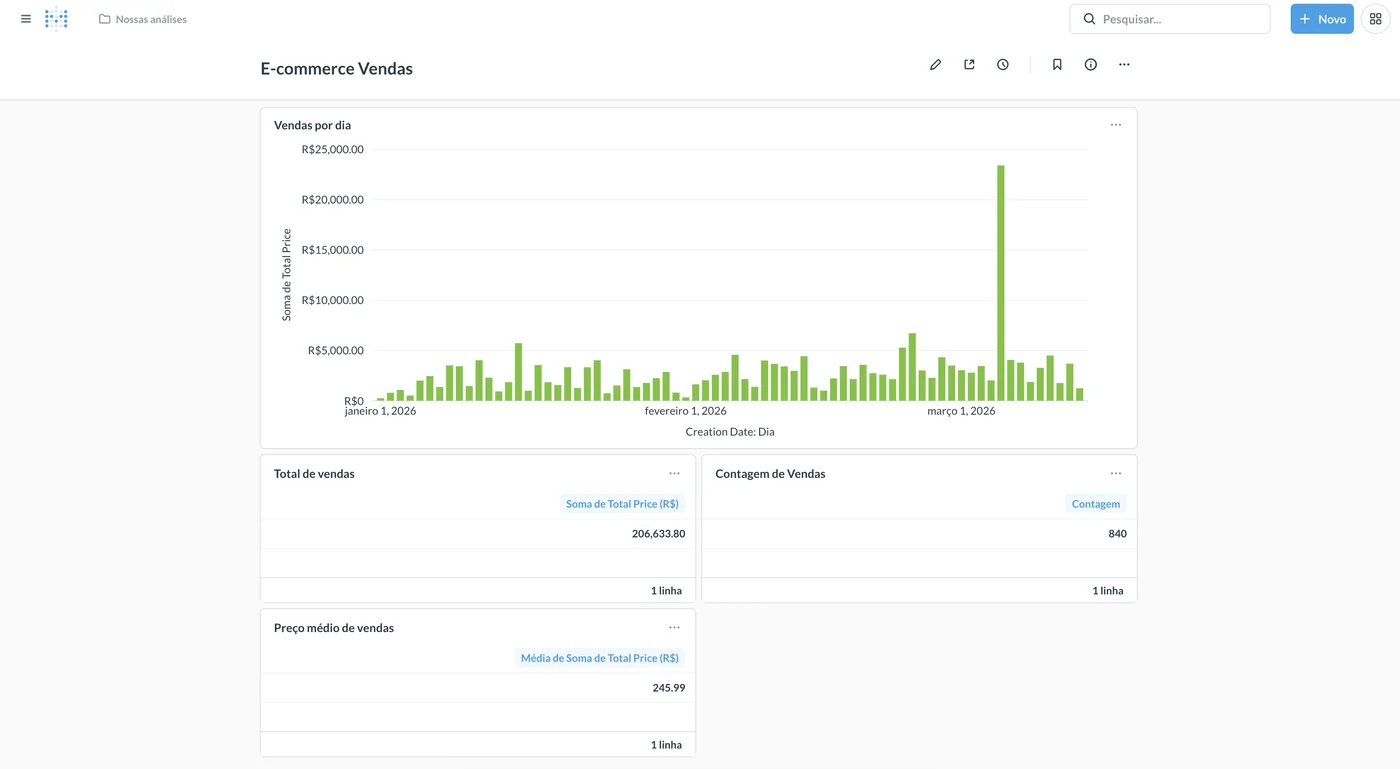Open Total de vendas card menu
Image resolution: width=1400 pixels, height=769 pixels.
[x=674, y=474]
